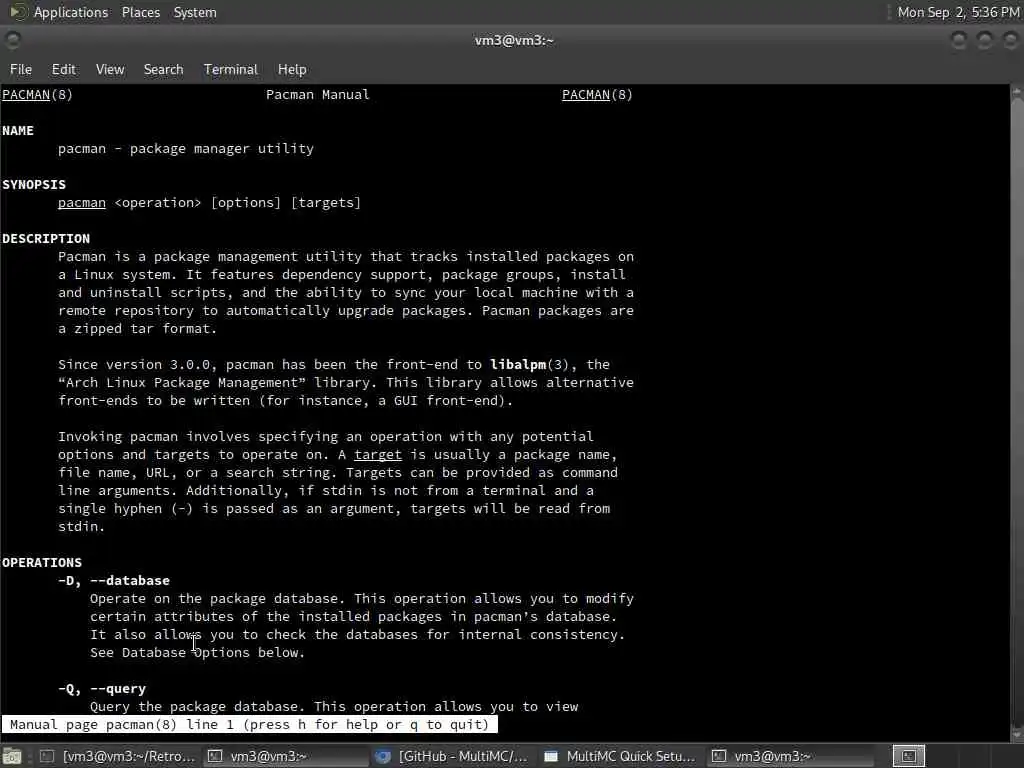Click the terminal vertical scrollbar
The width and height of the screenshot is (1024, 768).
tap(1017, 413)
